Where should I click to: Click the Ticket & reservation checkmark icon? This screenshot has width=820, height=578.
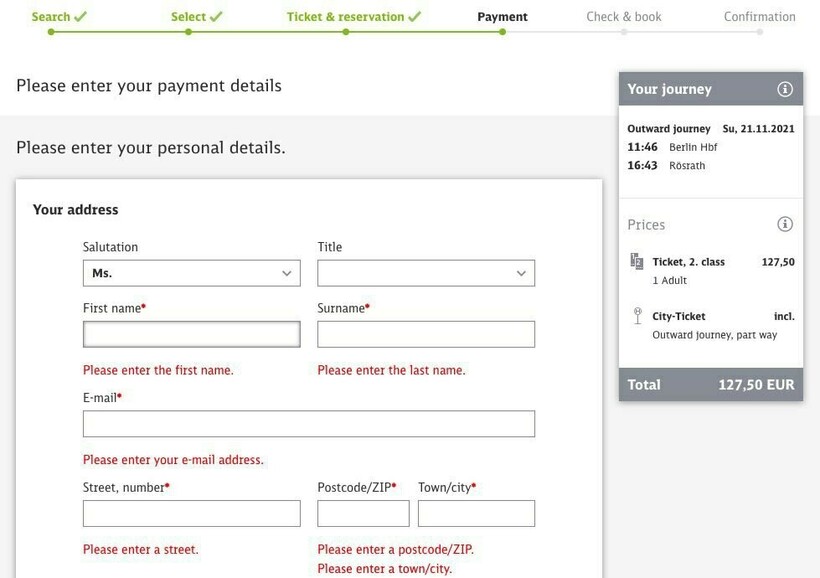point(415,17)
